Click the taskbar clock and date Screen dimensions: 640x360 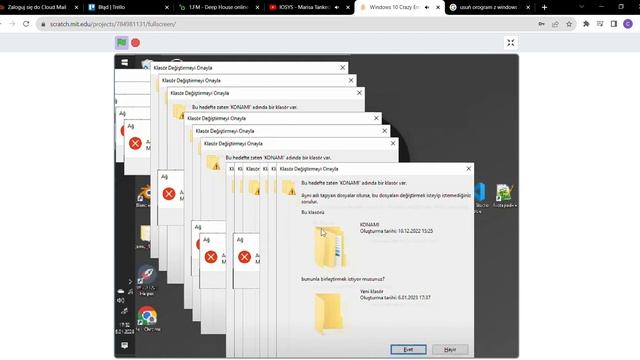coord(124,328)
